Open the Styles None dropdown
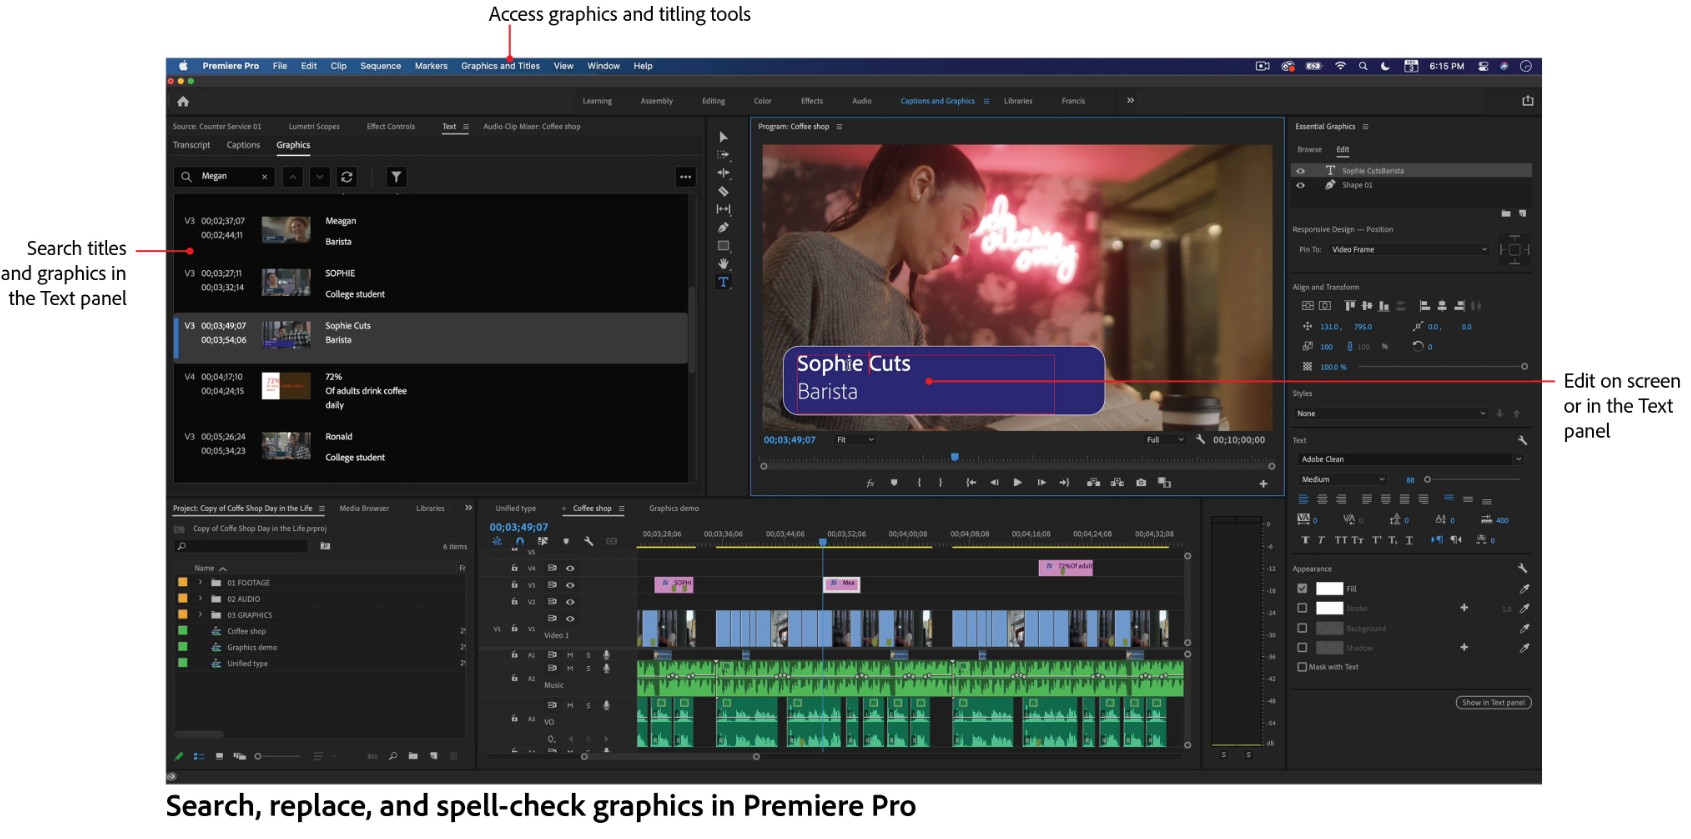This screenshot has width=1691, height=839. [x=1393, y=414]
